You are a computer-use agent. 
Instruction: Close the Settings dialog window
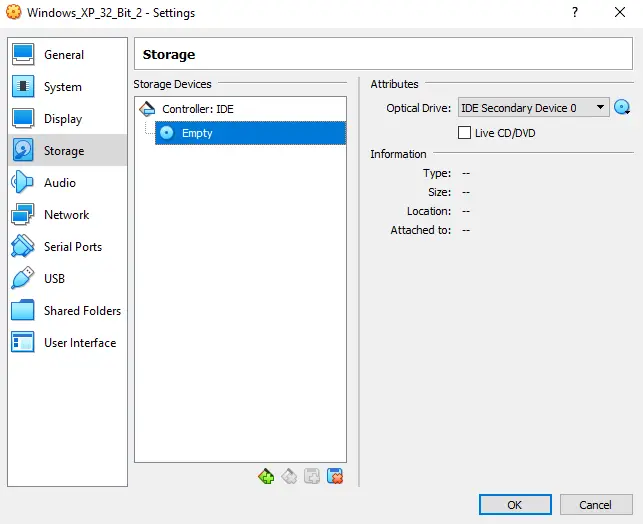pos(620,12)
